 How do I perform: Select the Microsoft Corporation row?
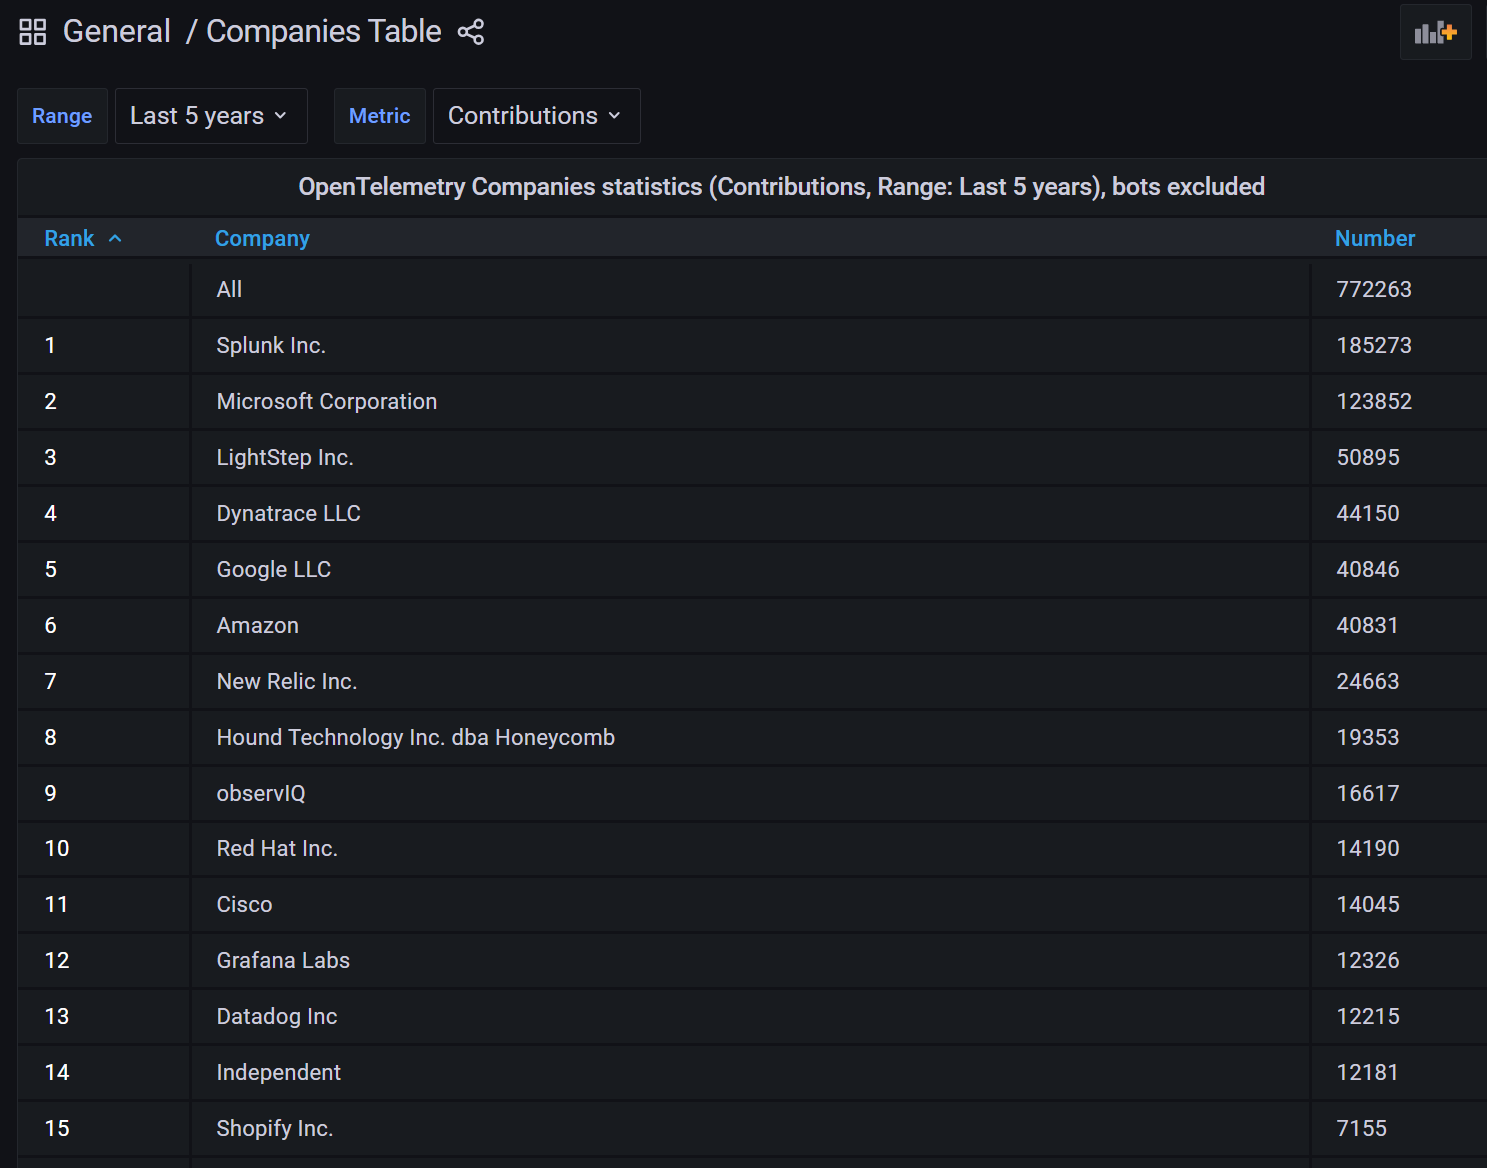pos(752,402)
